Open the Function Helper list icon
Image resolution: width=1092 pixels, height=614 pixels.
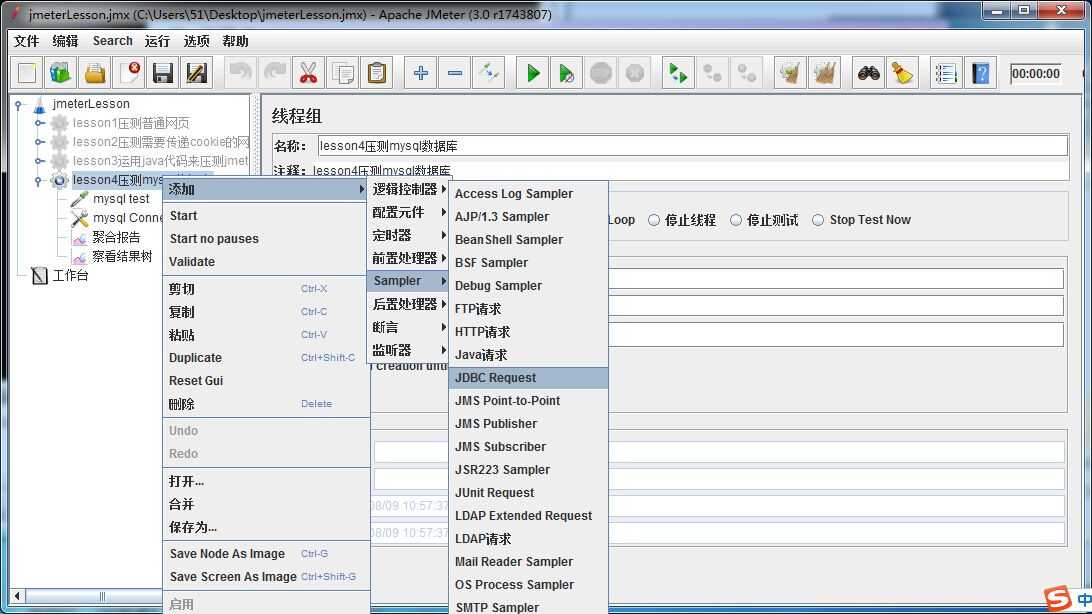click(x=946, y=73)
